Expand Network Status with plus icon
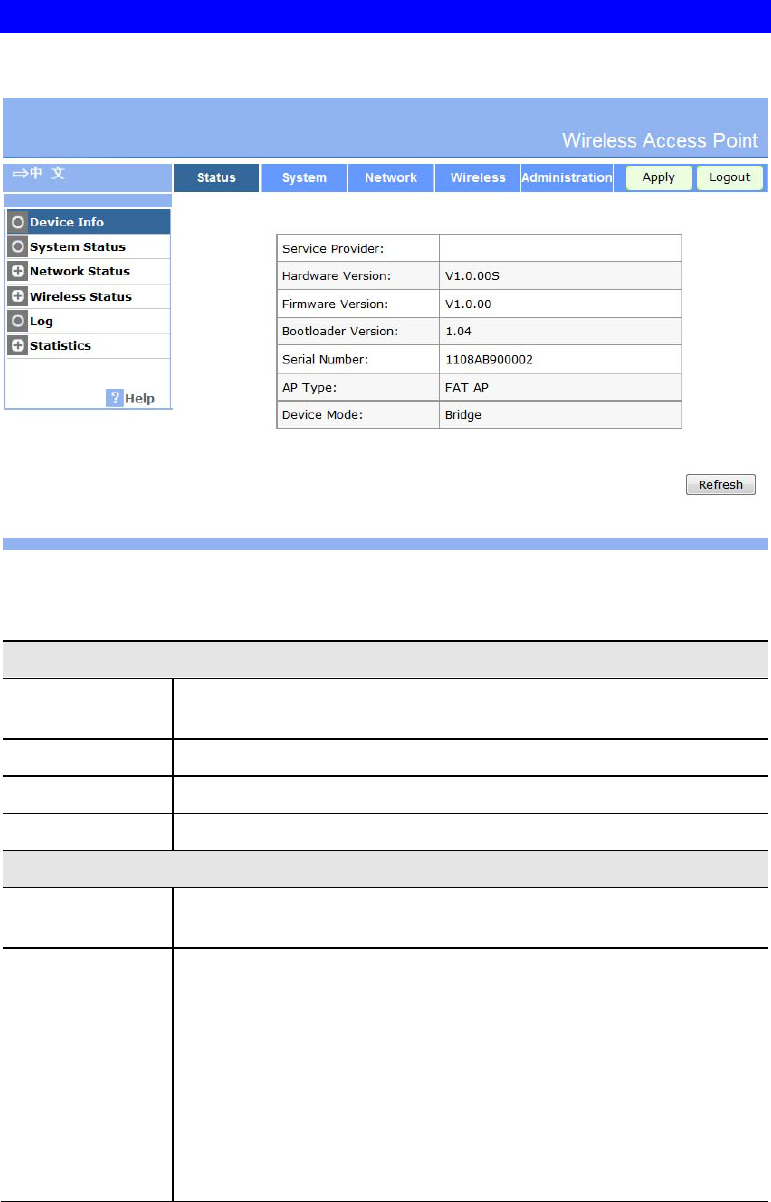This screenshot has height=1202, width=771. coord(17,271)
